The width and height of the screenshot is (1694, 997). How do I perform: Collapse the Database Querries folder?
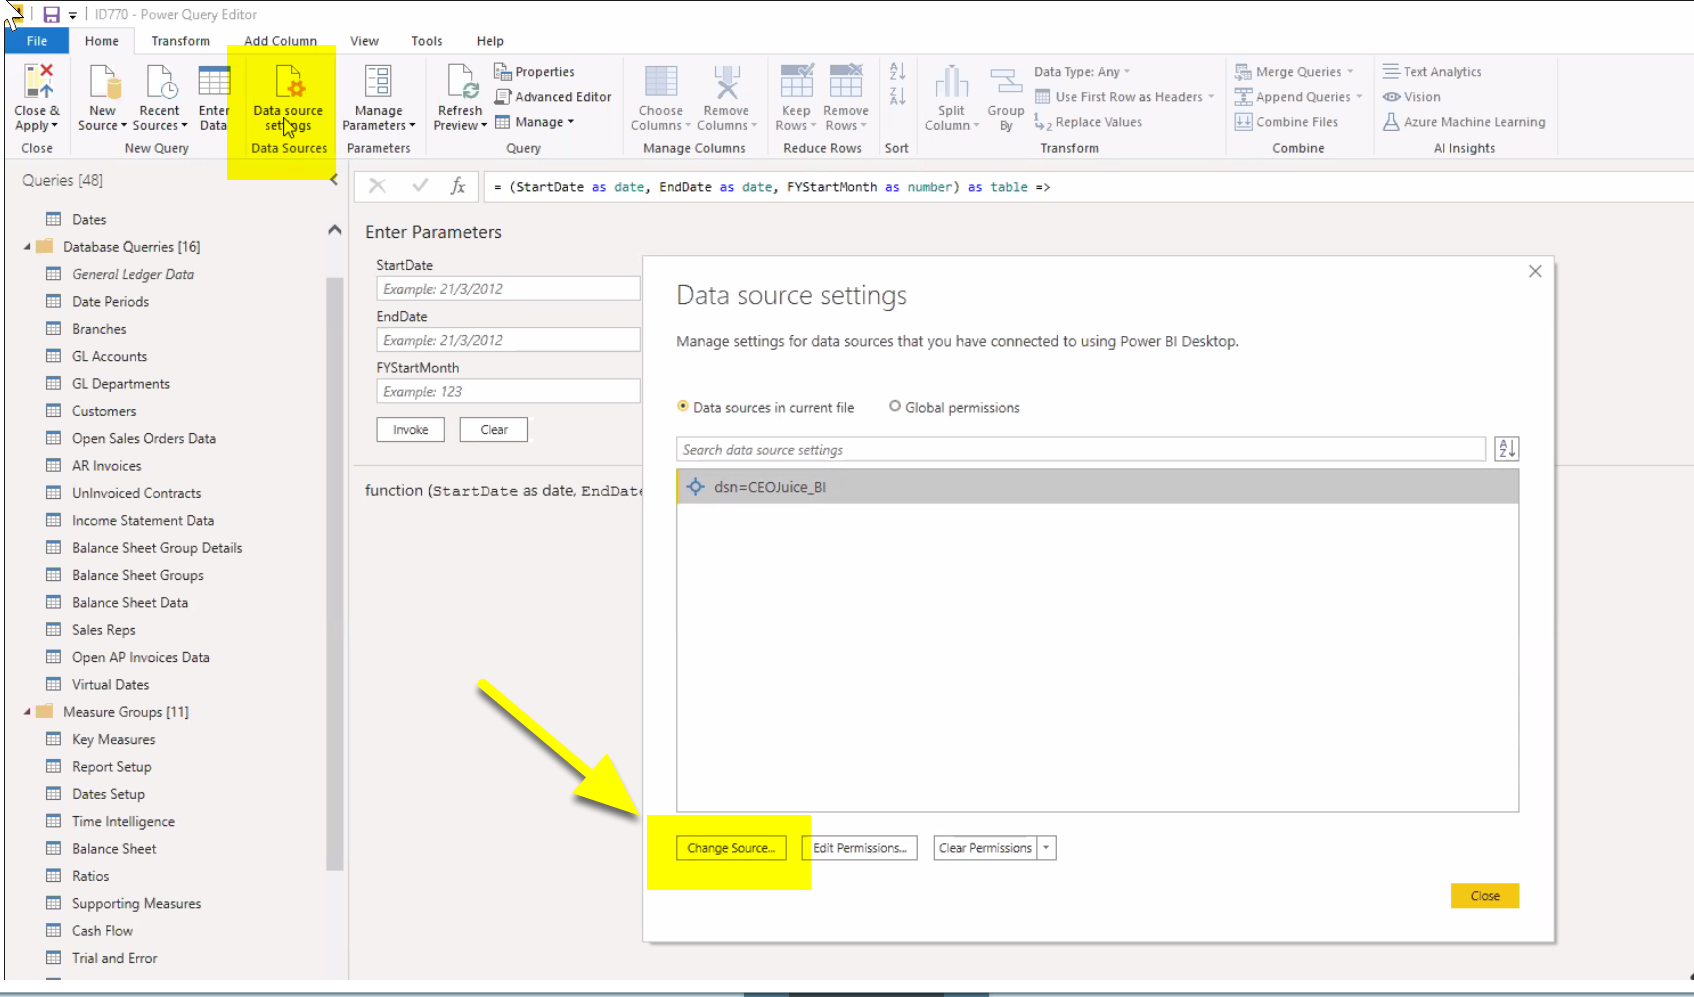tap(27, 247)
